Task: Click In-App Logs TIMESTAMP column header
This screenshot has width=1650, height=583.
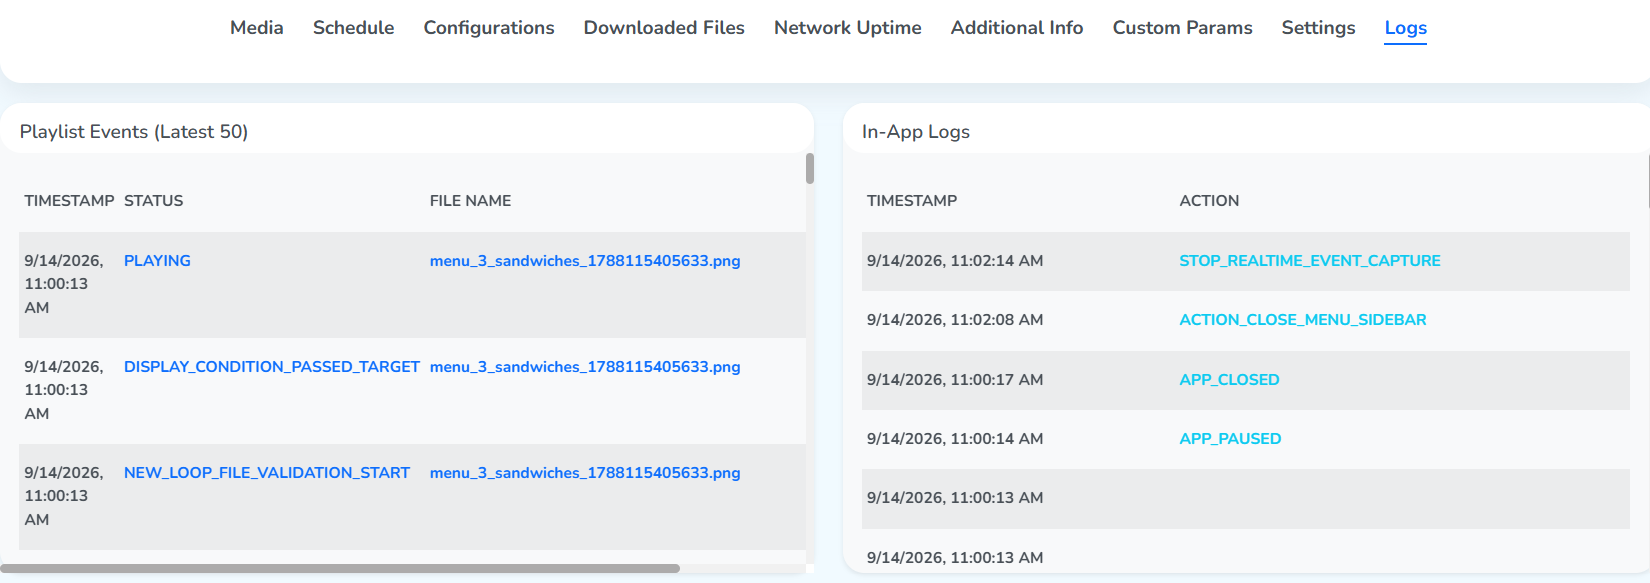Action: click(912, 201)
